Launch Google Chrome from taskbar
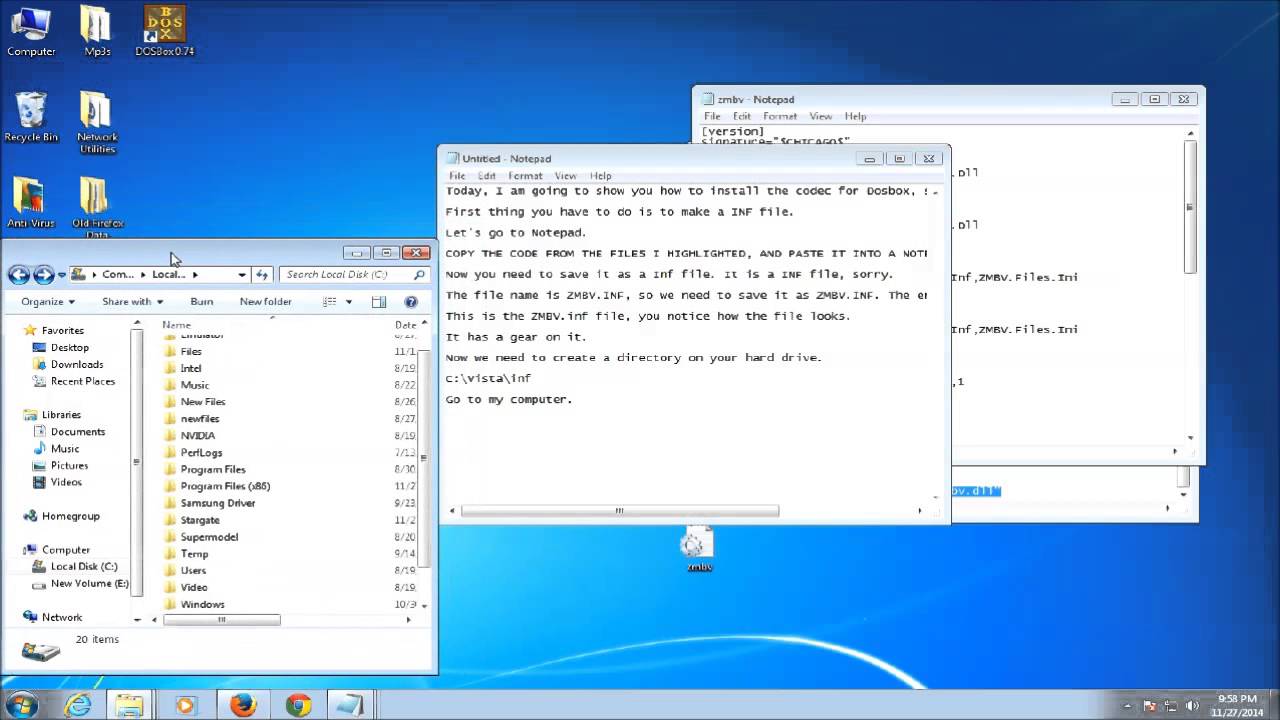This screenshot has height=720, width=1280. point(298,705)
